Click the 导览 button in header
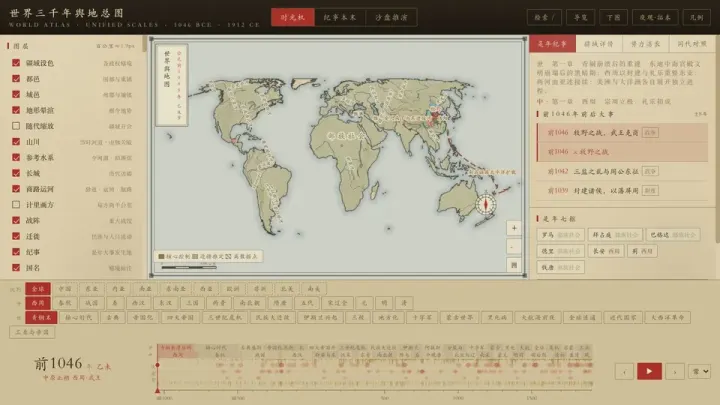The height and width of the screenshot is (405, 720). click(580, 17)
